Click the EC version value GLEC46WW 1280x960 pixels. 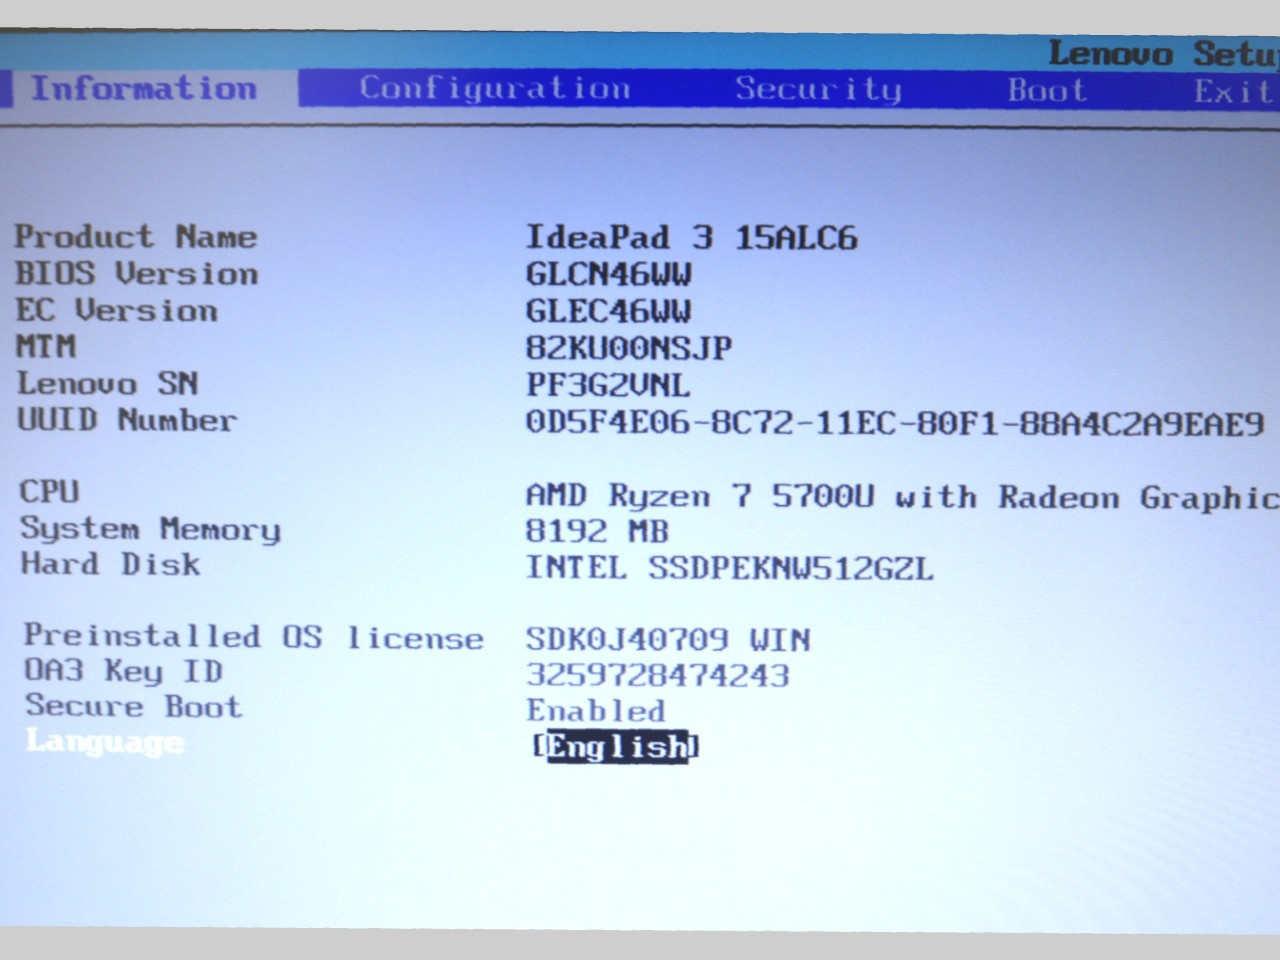[608, 311]
